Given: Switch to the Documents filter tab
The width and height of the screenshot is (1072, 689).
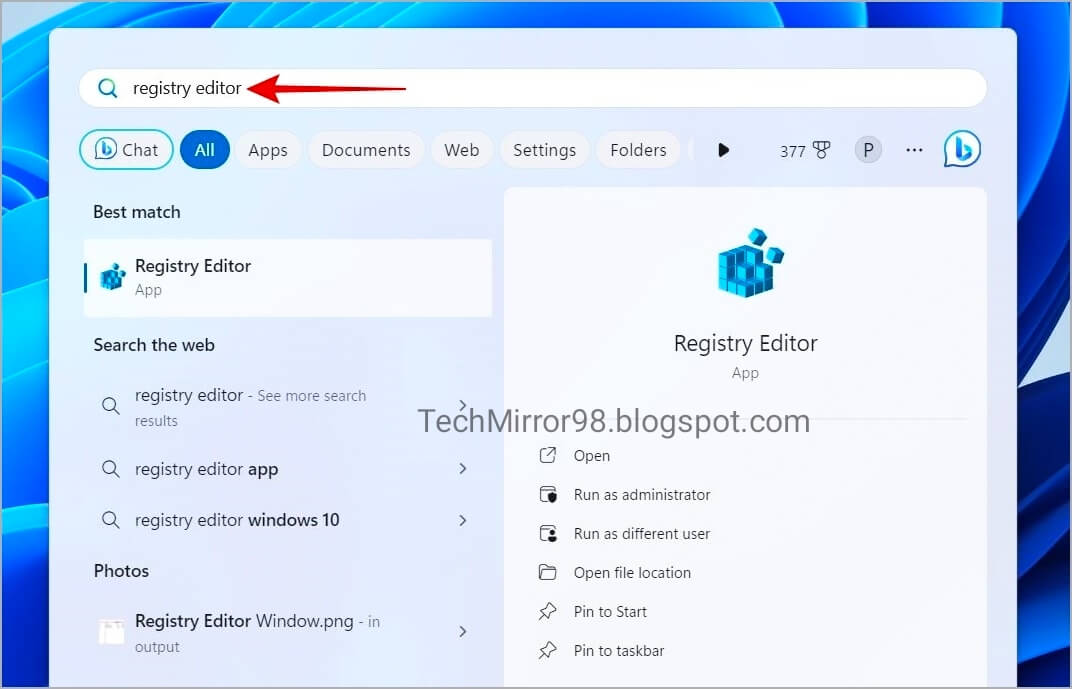Looking at the screenshot, I should pos(366,150).
